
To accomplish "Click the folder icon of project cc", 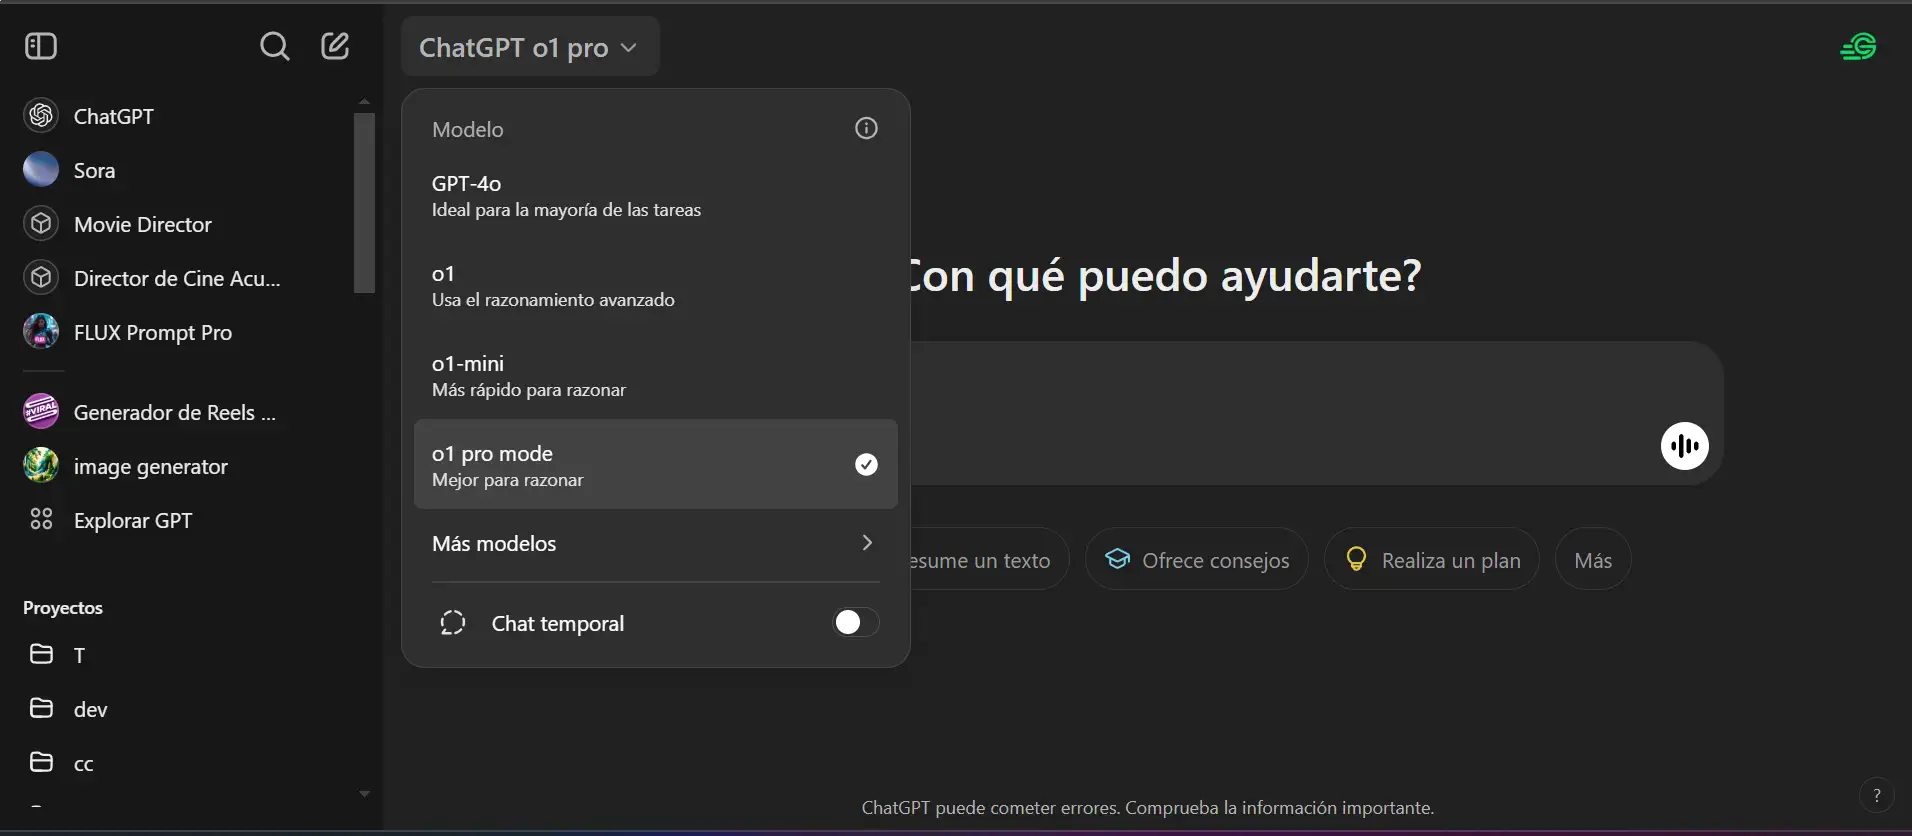I will pos(41,762).
